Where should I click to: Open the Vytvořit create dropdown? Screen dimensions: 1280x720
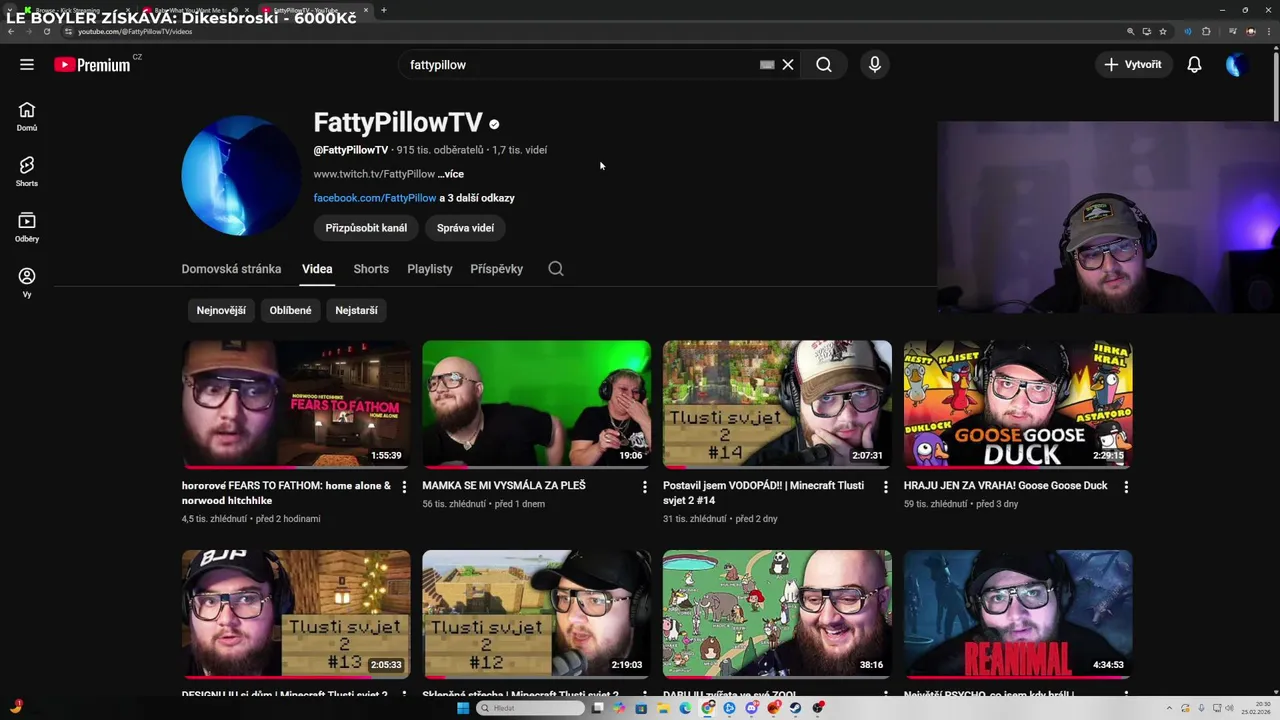click(x=1133, y=65)
